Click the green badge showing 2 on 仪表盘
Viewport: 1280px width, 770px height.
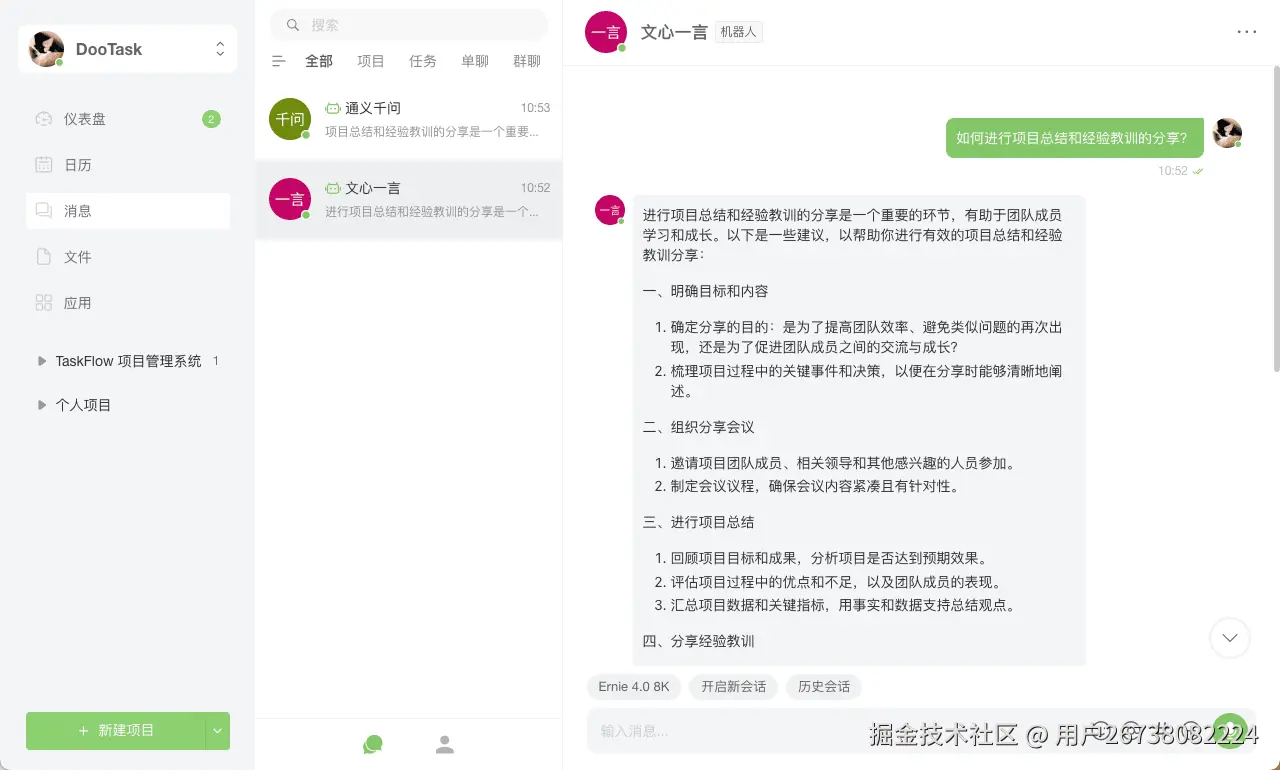(x=211, y=119)
